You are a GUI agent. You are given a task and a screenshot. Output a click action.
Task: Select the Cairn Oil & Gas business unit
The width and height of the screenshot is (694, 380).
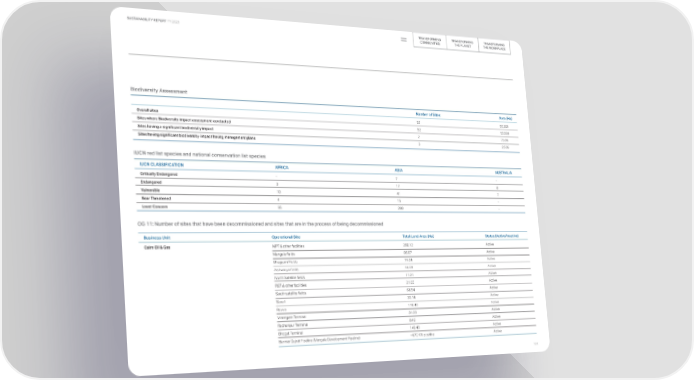[157, 248]
